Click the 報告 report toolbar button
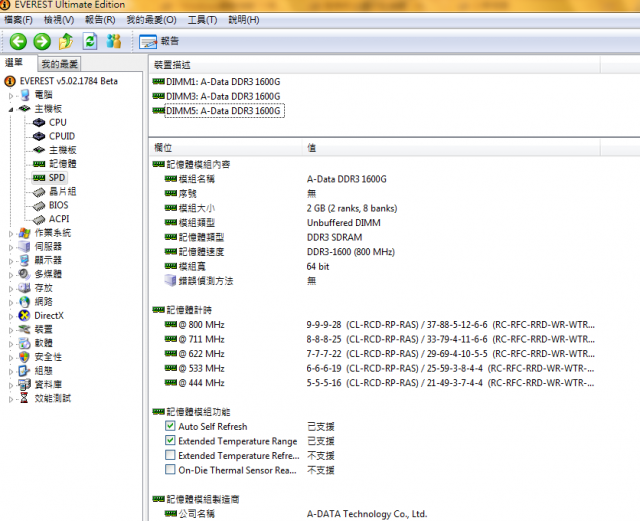Screen dimensions: 640x521 point(159,41)
